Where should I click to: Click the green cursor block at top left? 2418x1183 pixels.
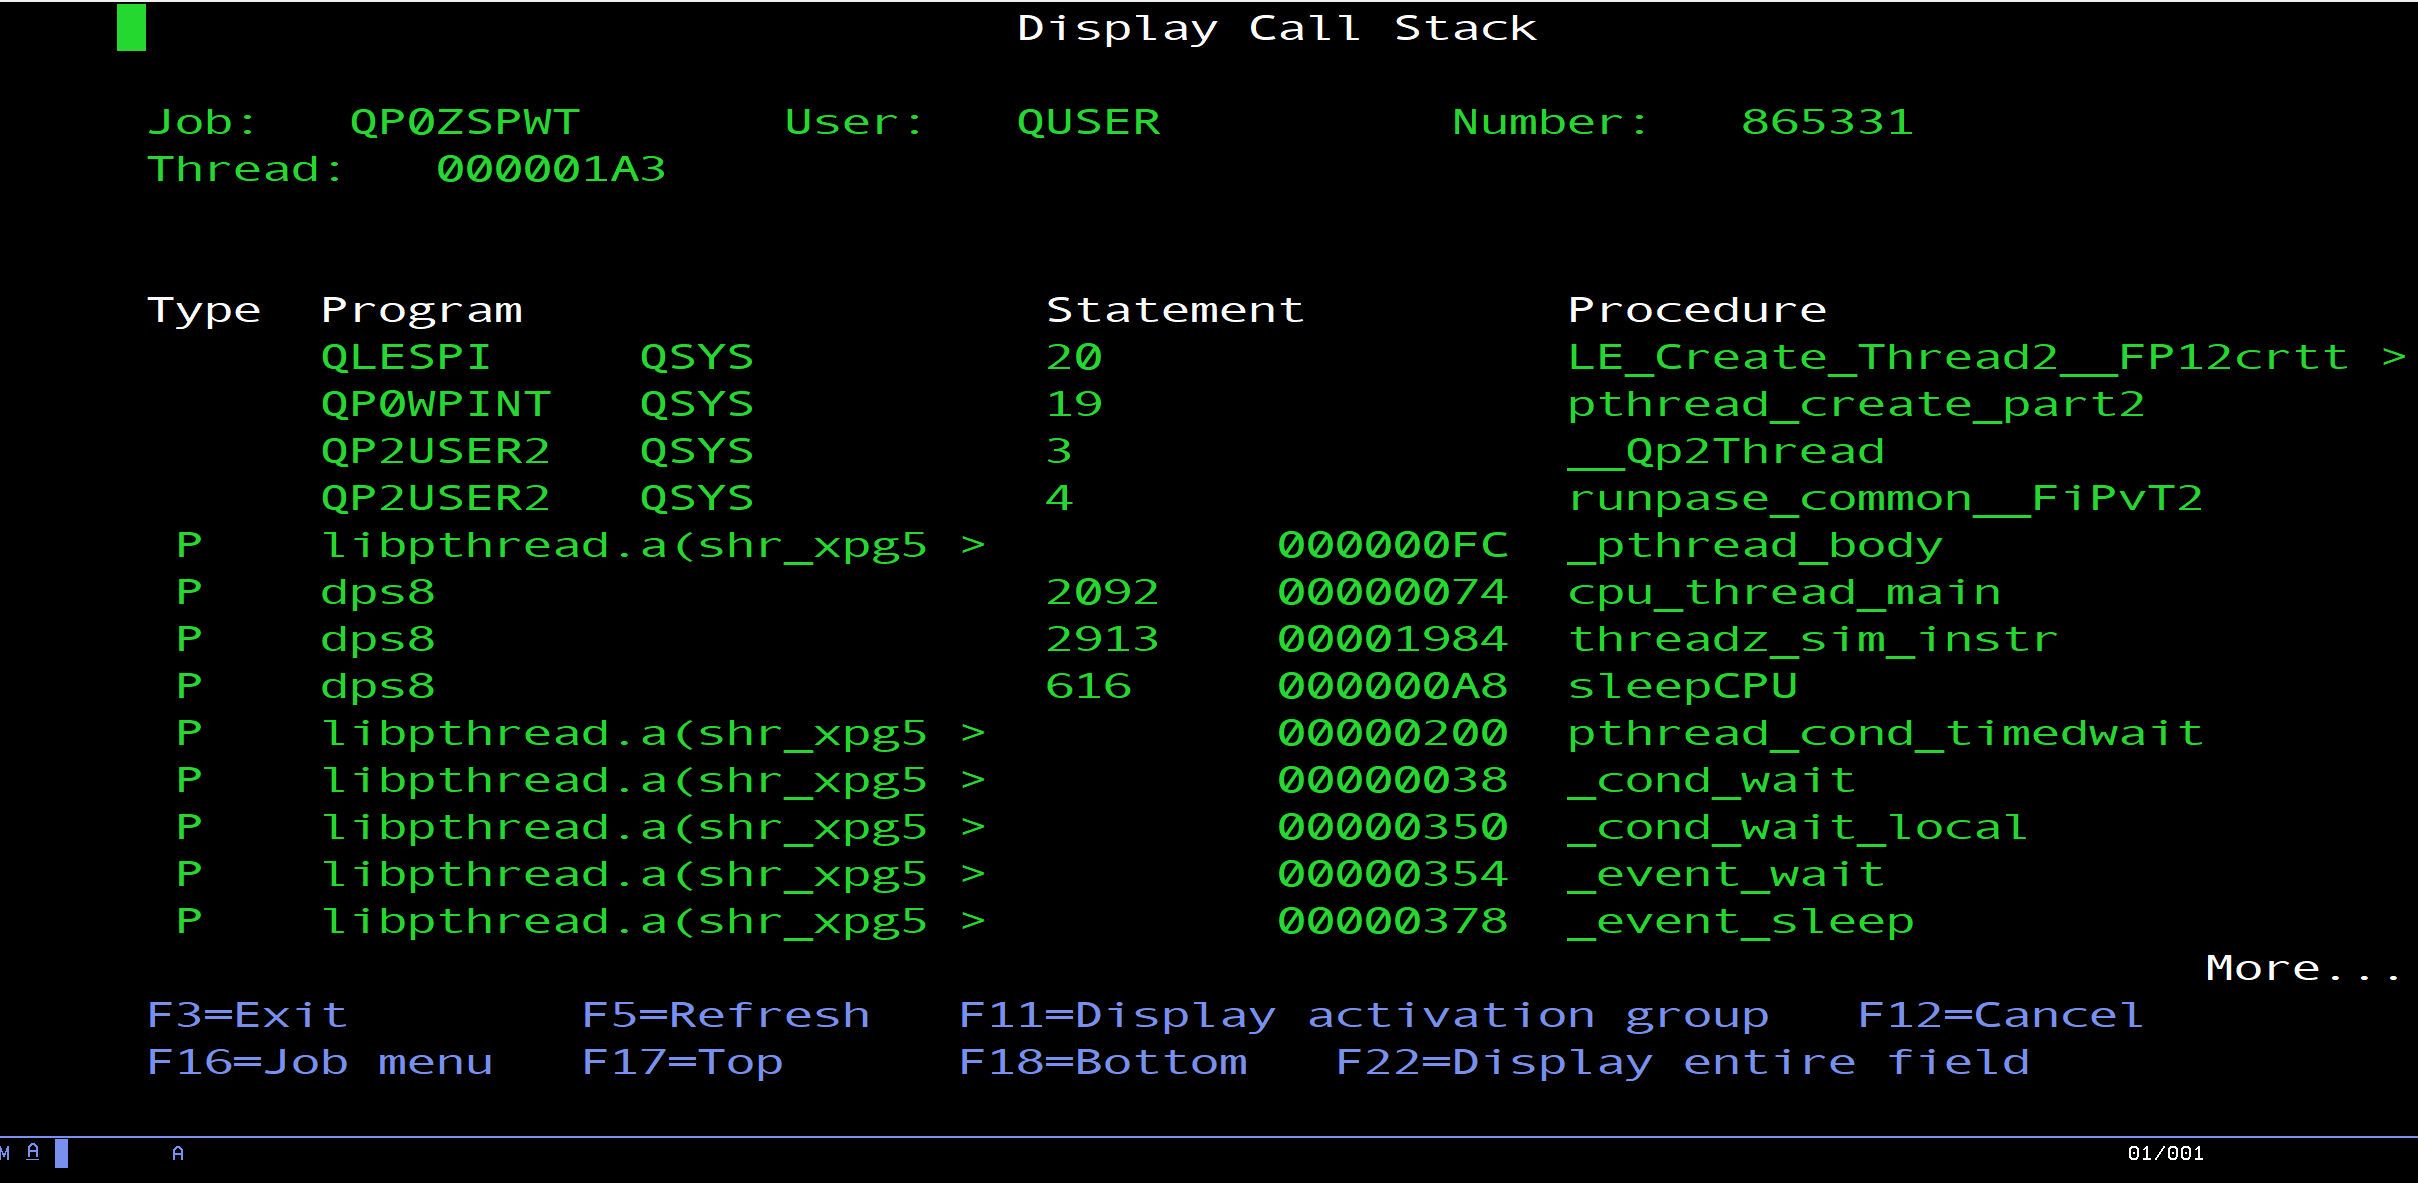click(x=131, y=27)
